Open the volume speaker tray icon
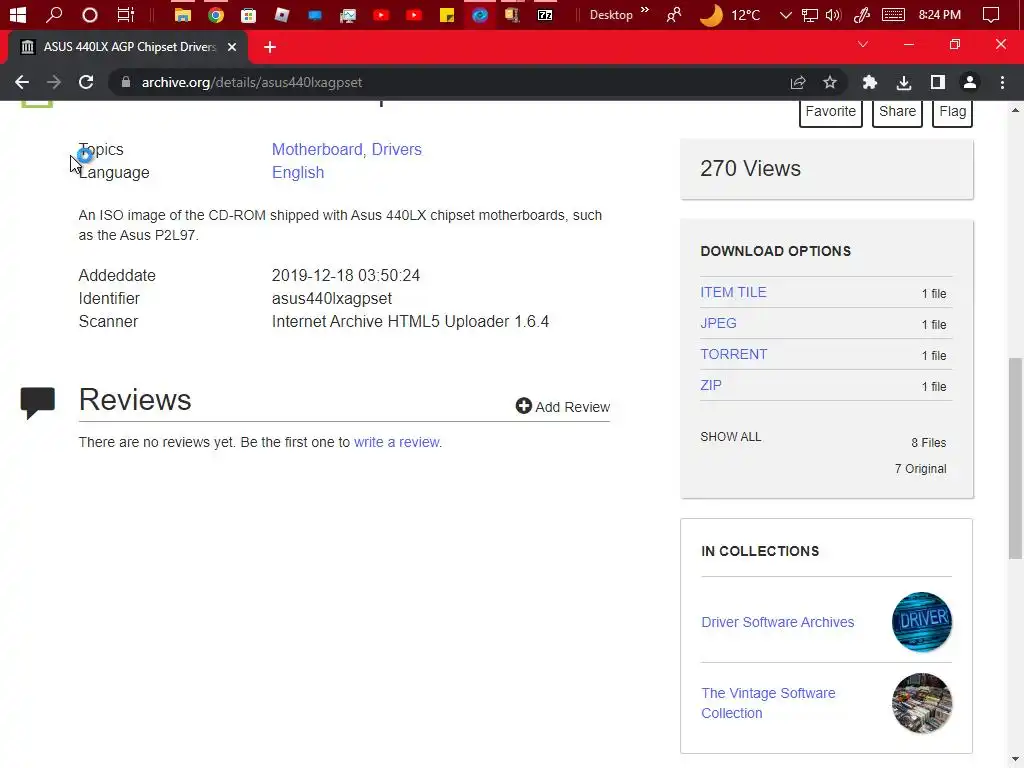1024x768 pixels. pos(833,14)
